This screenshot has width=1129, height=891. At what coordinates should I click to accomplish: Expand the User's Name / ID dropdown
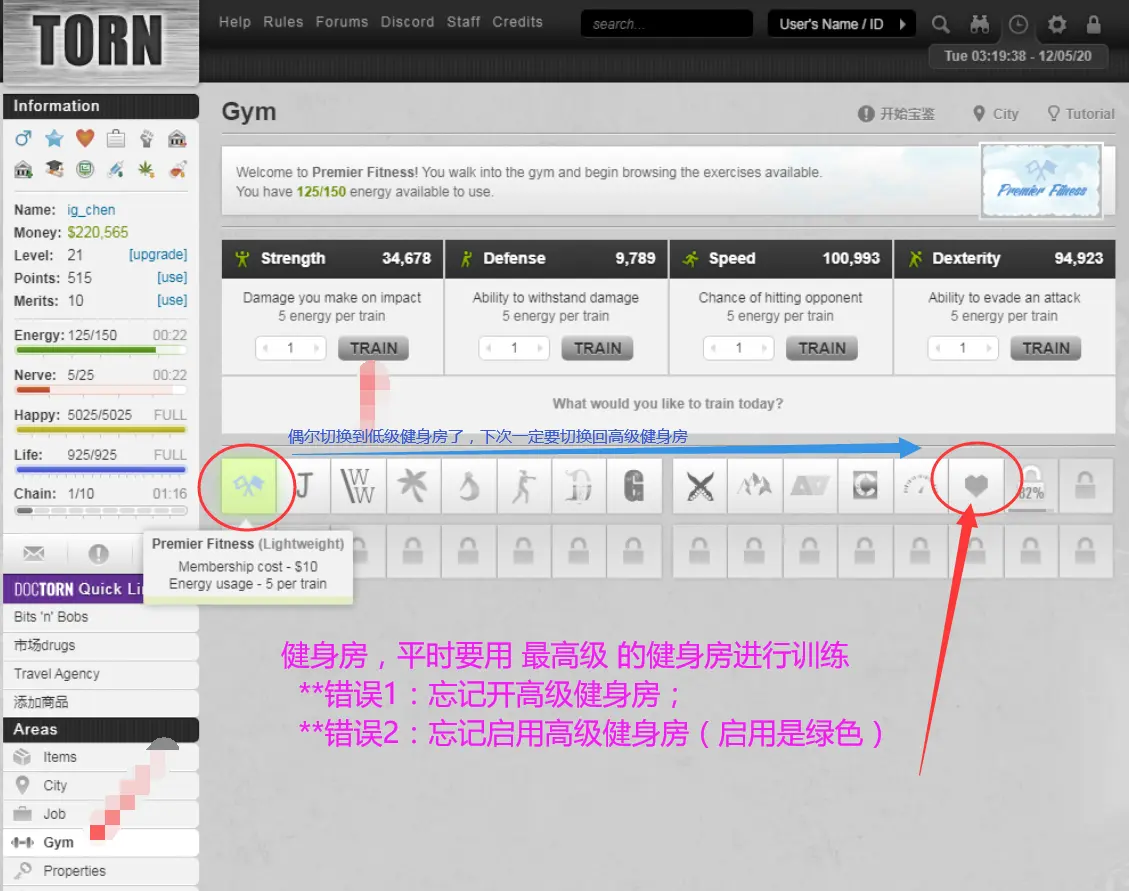[x=903, y=24]
